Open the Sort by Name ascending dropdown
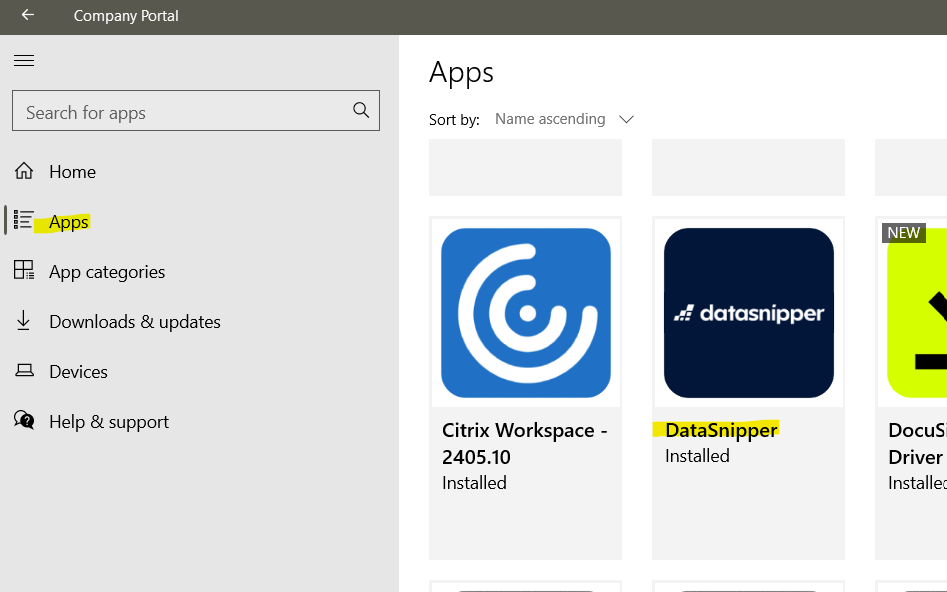 click(x=564, y=119)
